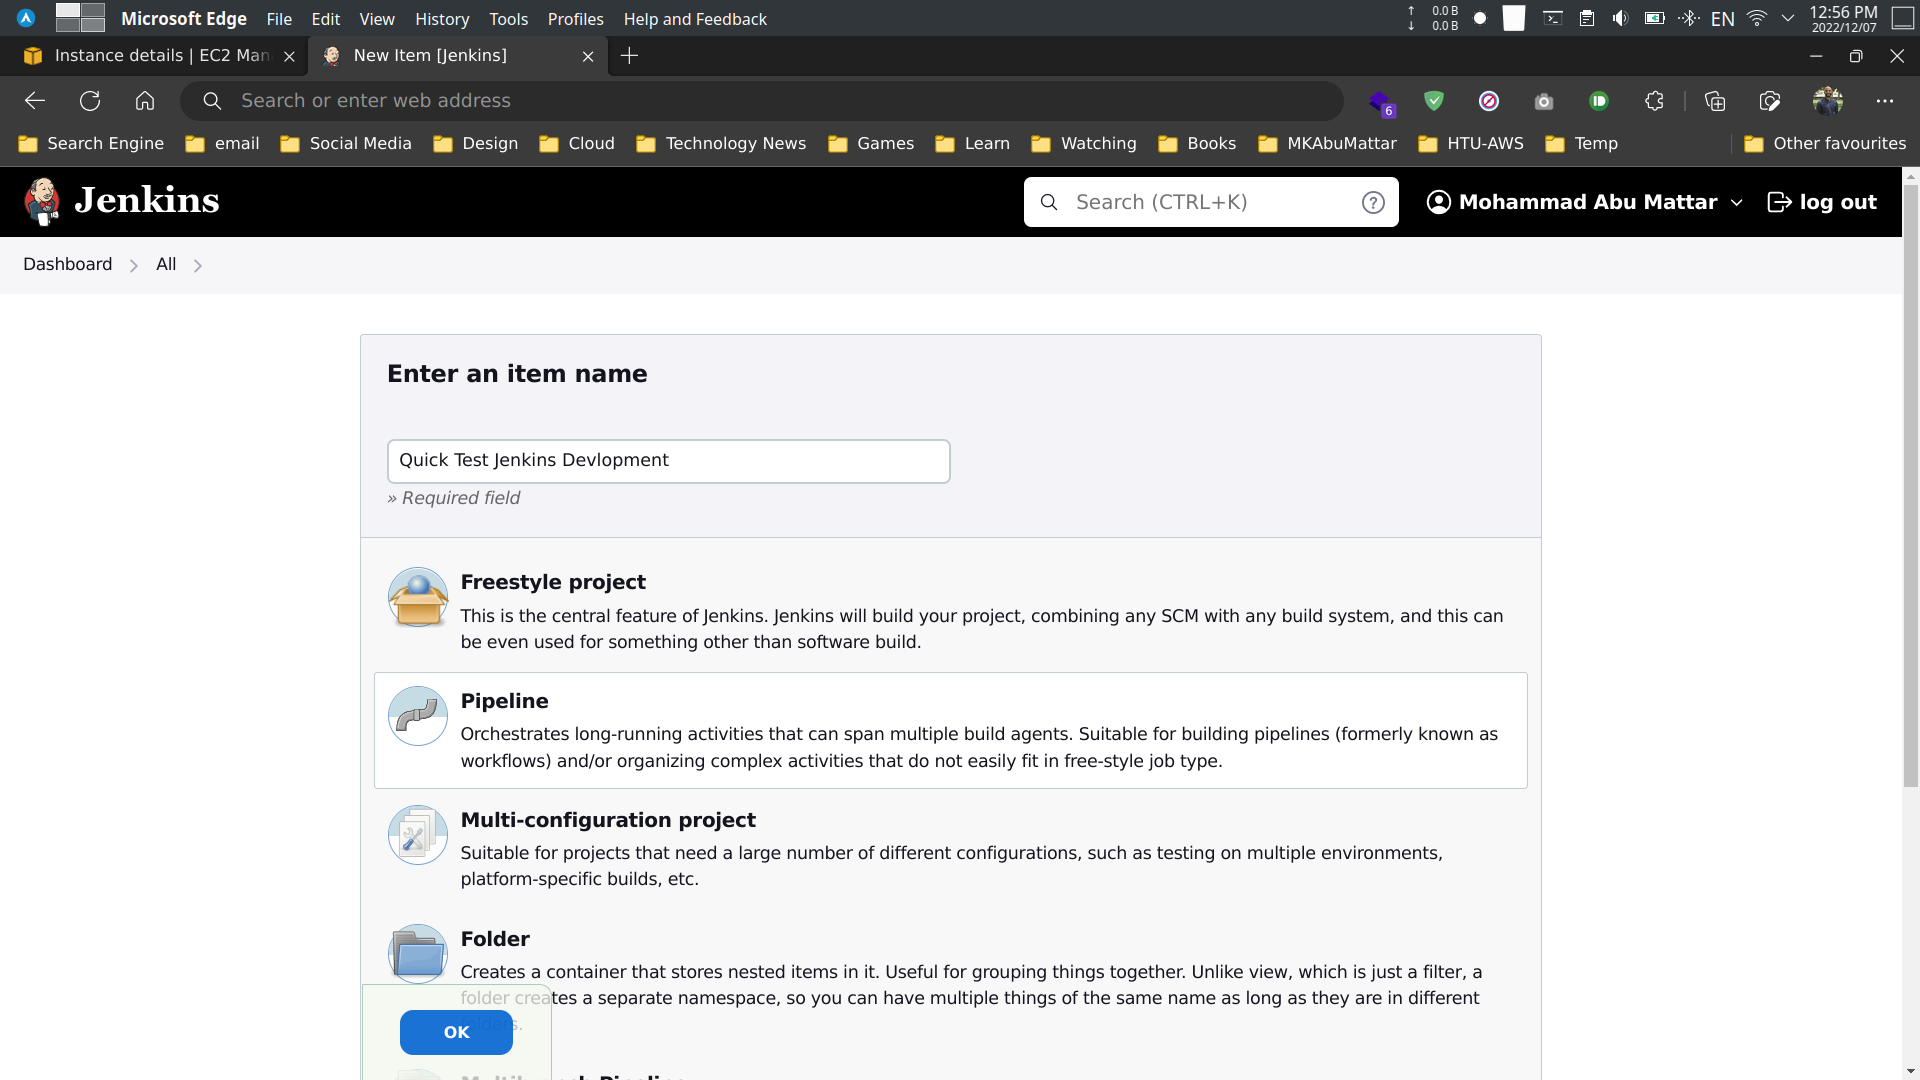This screenshot has width=1920, height=1080.
Task: Choose the Multi-configuration project icon
Action: (418, 835)
